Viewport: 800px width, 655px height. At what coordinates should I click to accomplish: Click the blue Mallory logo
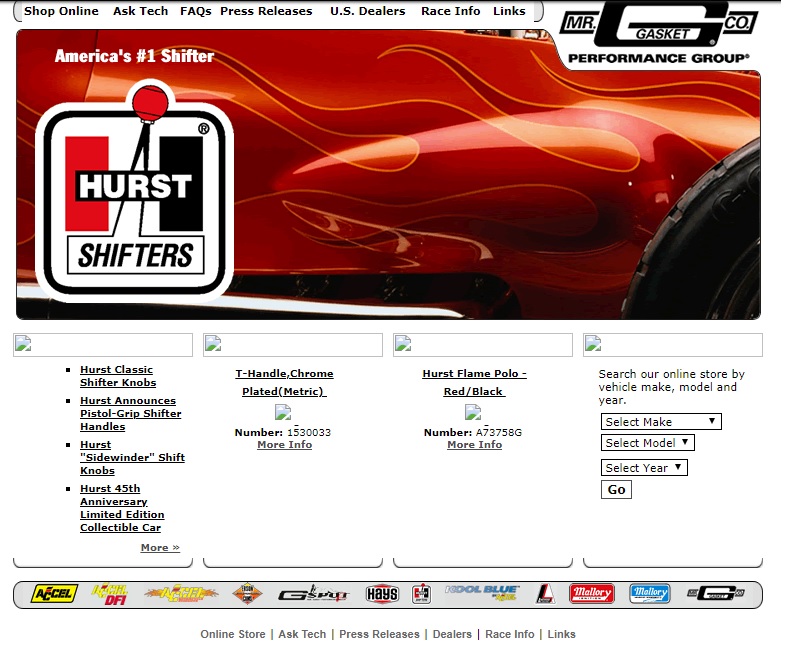[649, 594]
